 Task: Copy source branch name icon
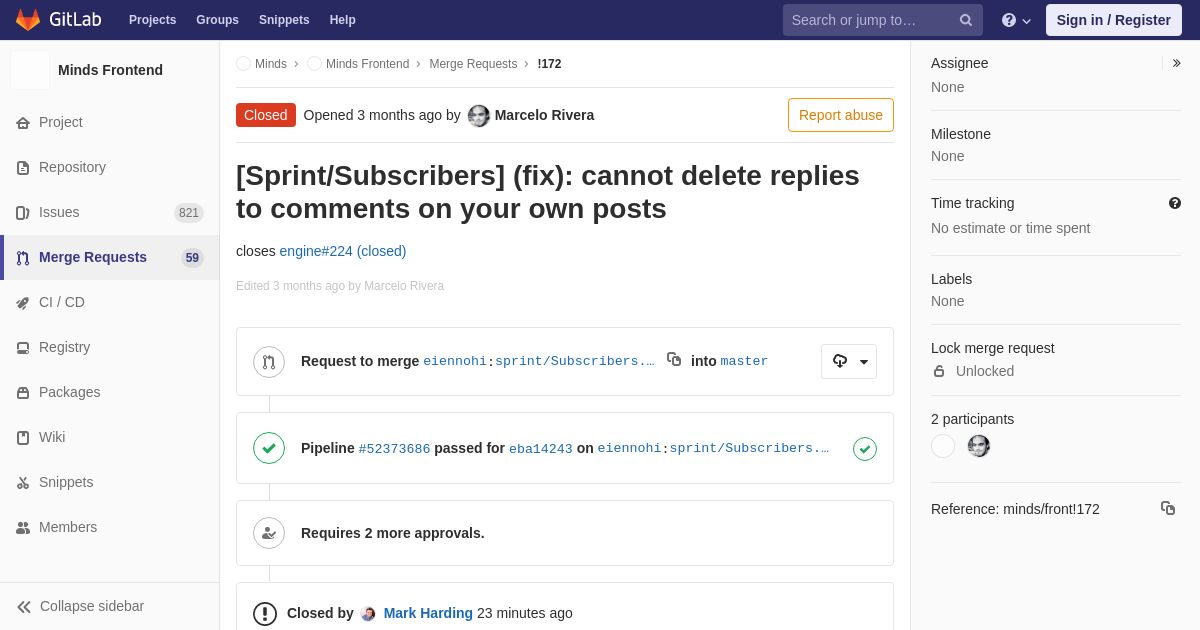[x=674, y=359]
